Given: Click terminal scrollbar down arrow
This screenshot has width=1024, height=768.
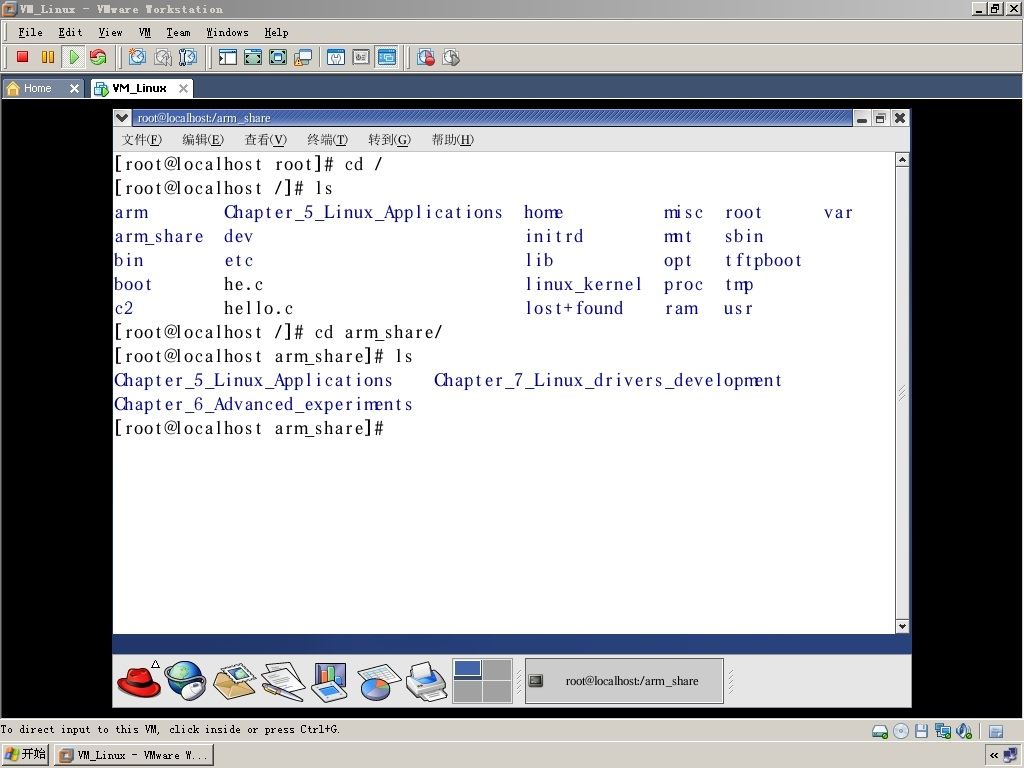Looking at the screenshot, I should pyautogui.click(x=902, y=626).
